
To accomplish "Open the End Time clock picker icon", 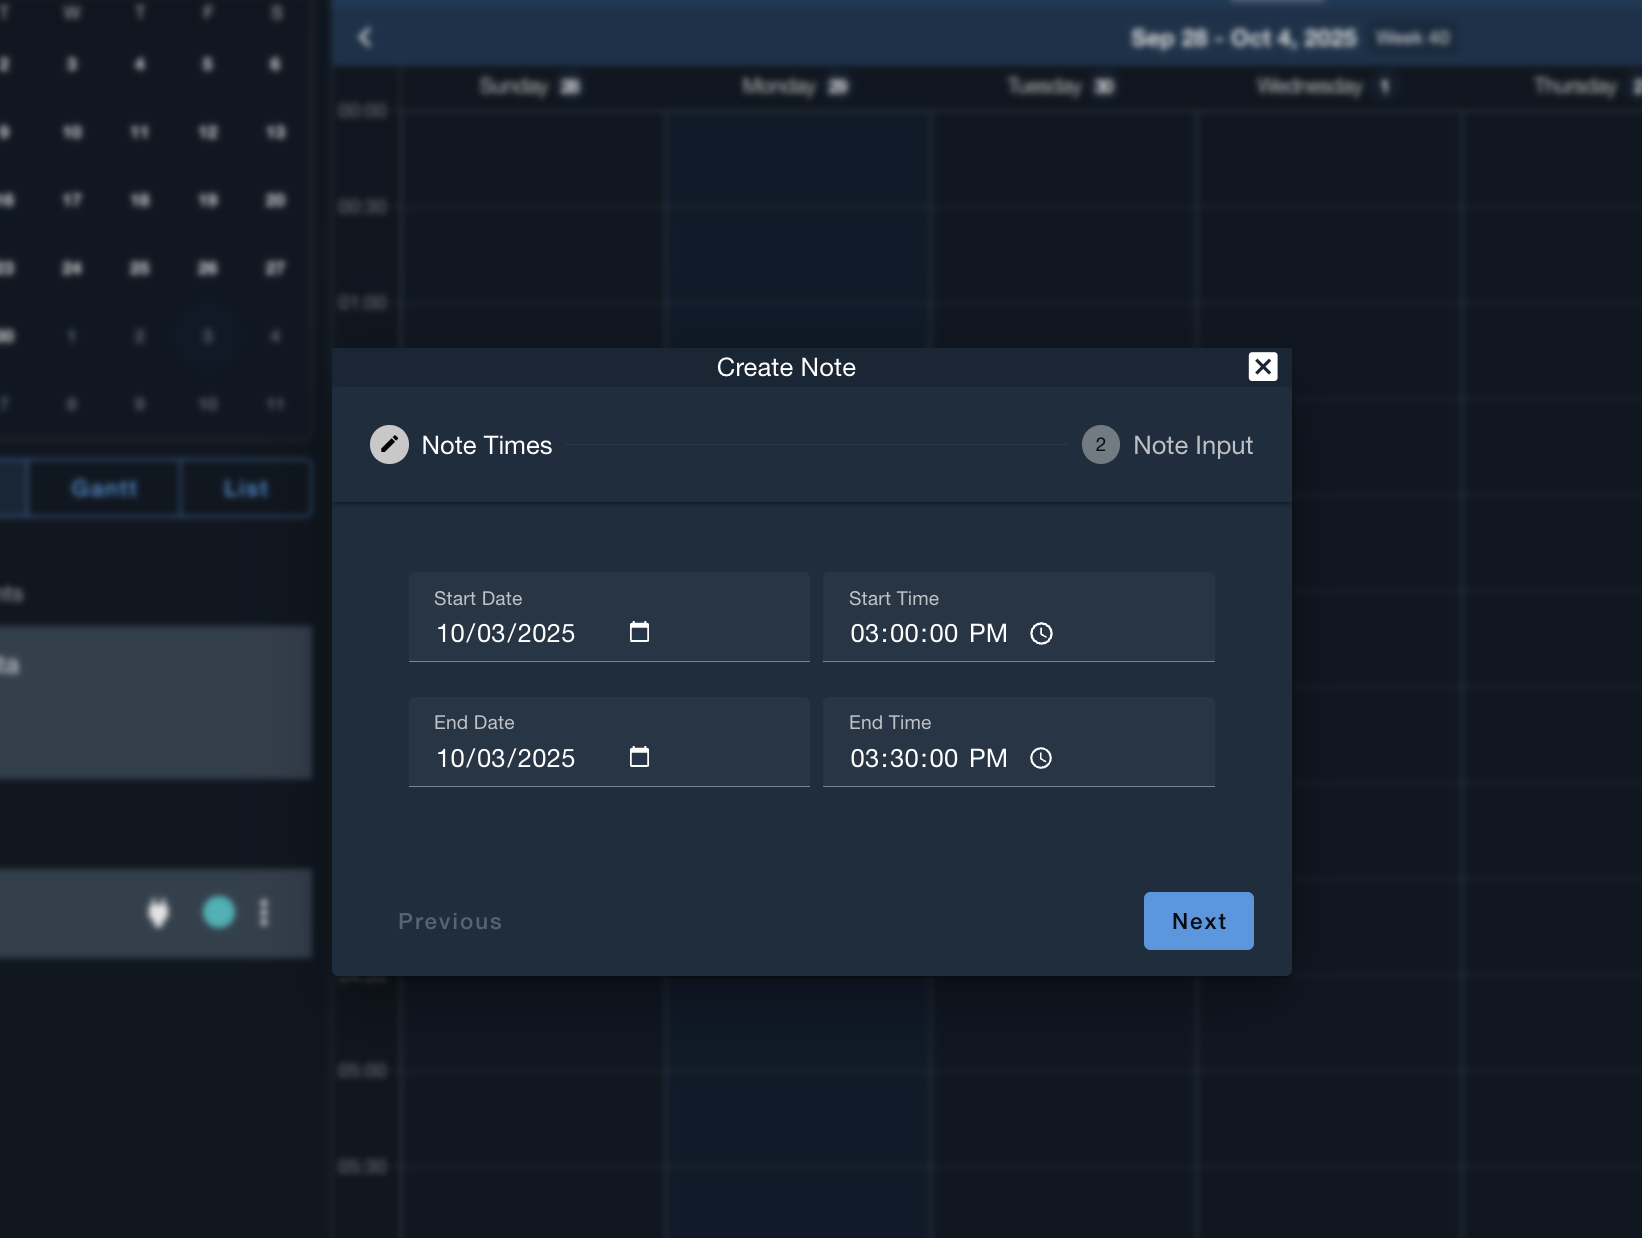I will pos(1041,758).
